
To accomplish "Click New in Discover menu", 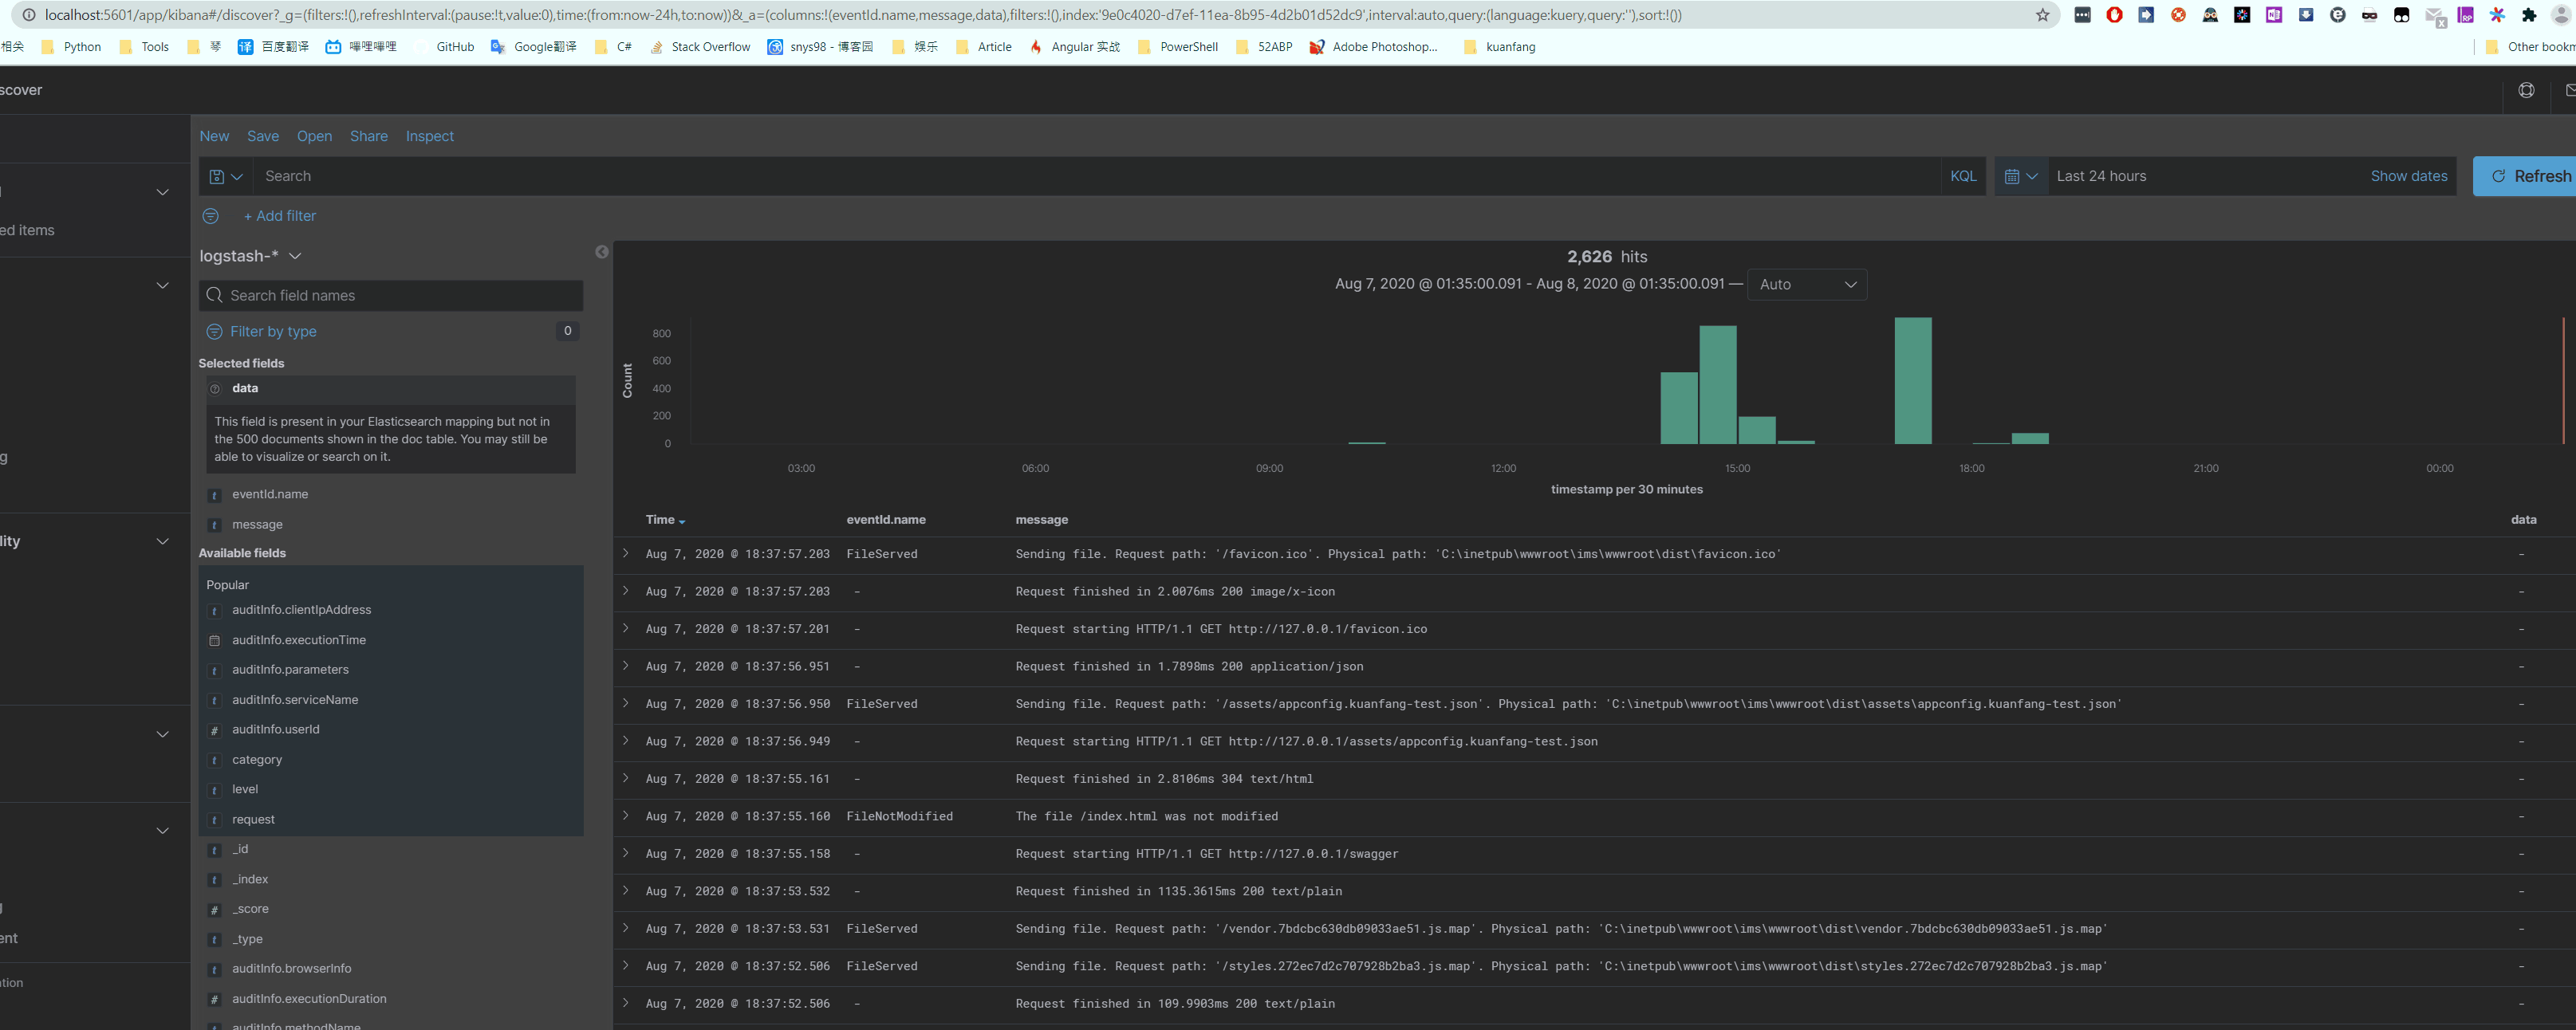I will 214,136.
